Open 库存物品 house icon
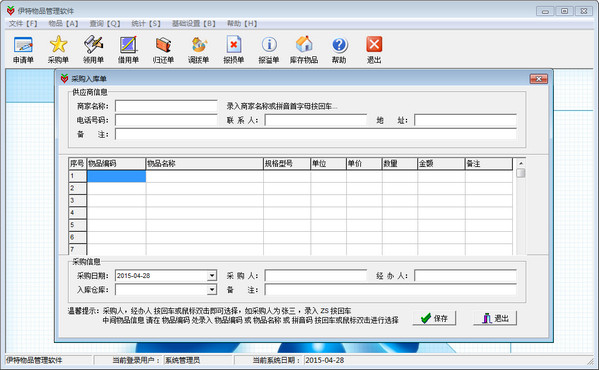 point(304,45)
